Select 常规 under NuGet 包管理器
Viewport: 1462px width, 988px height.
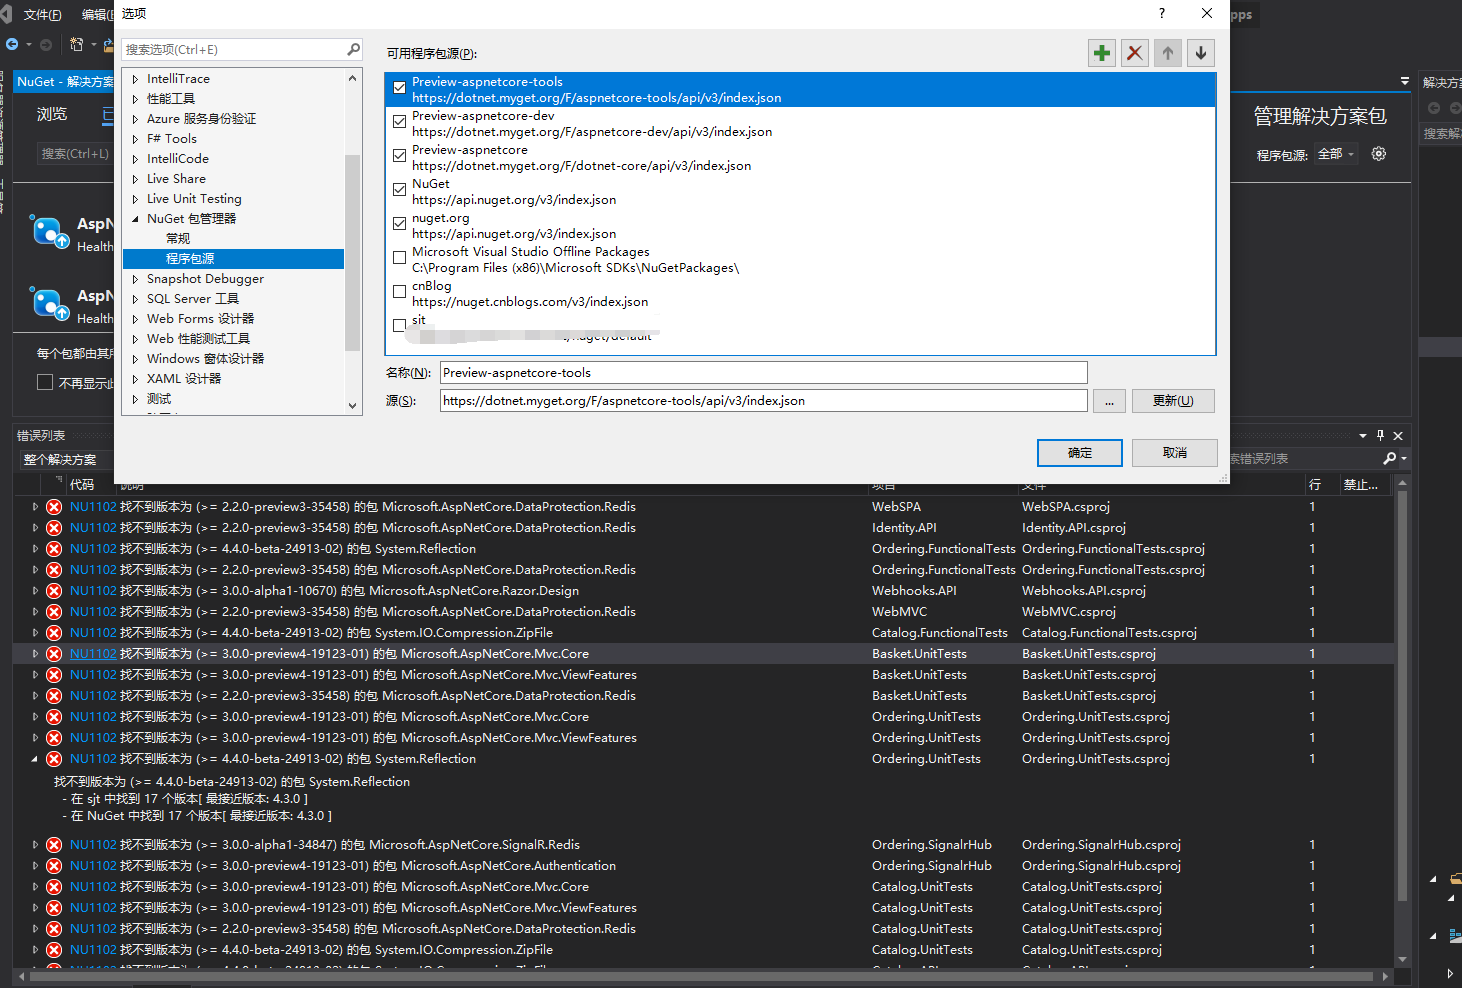pyautogui.click(x=178, y=239)
